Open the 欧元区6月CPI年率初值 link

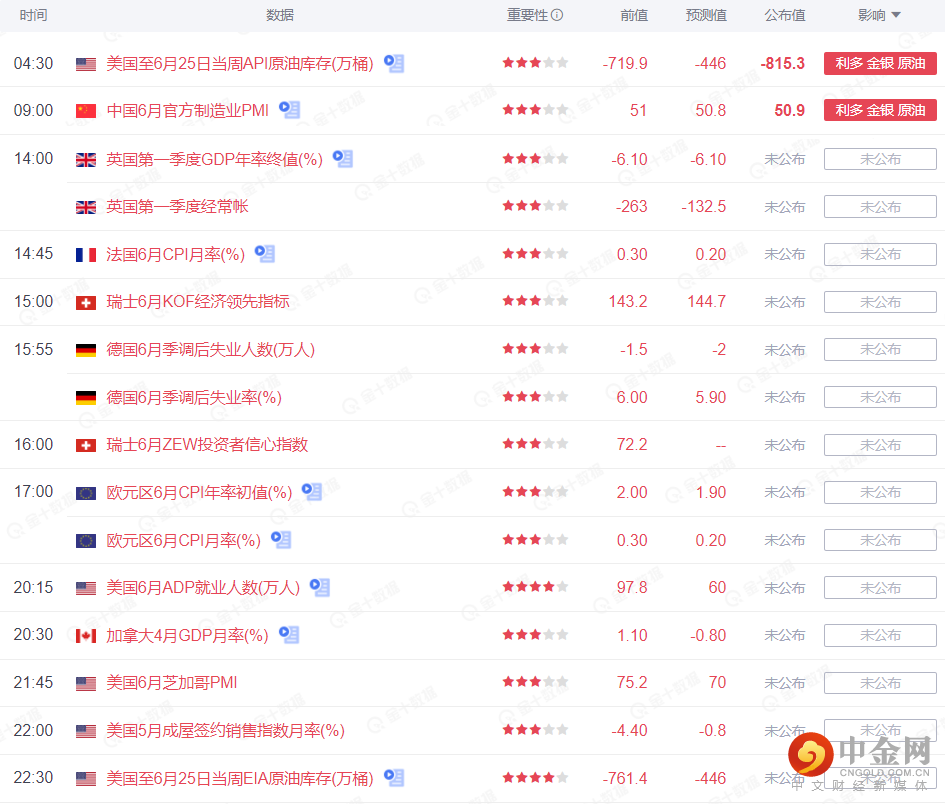point(199,492)
